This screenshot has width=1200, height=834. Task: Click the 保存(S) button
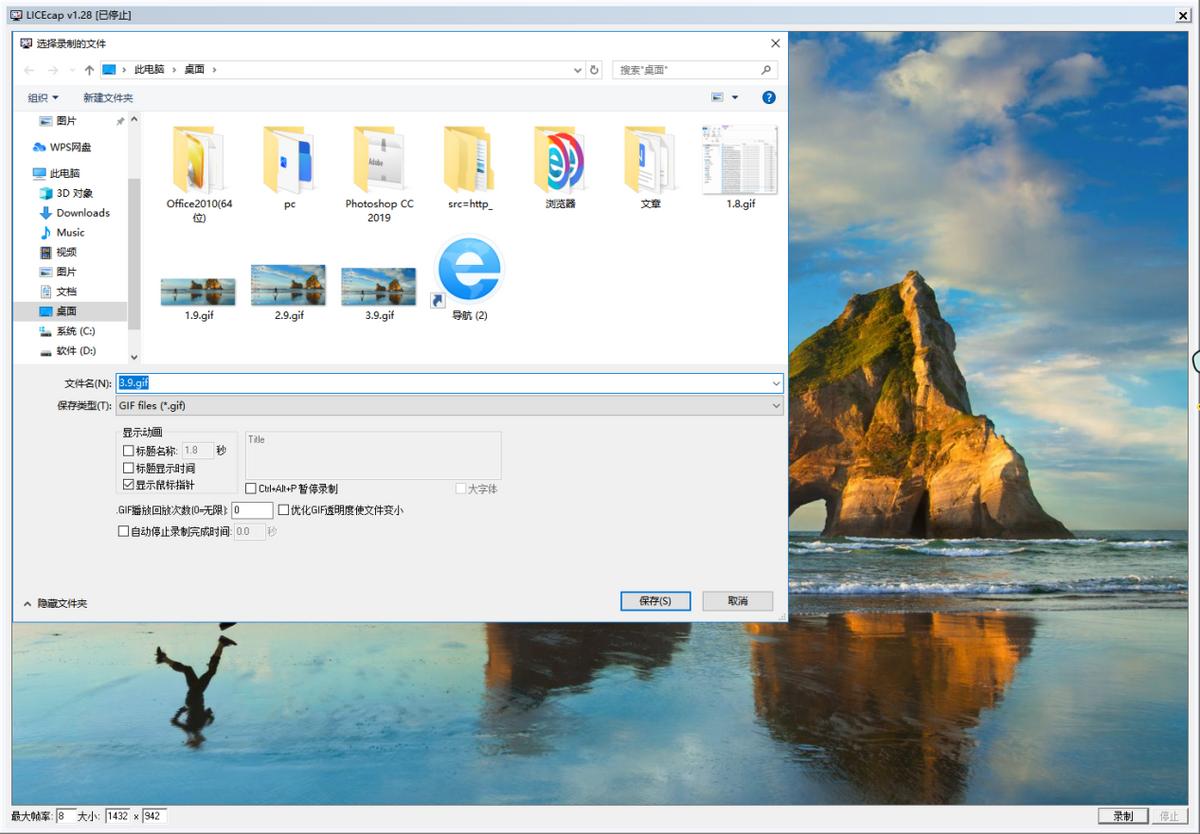[655, 601]
